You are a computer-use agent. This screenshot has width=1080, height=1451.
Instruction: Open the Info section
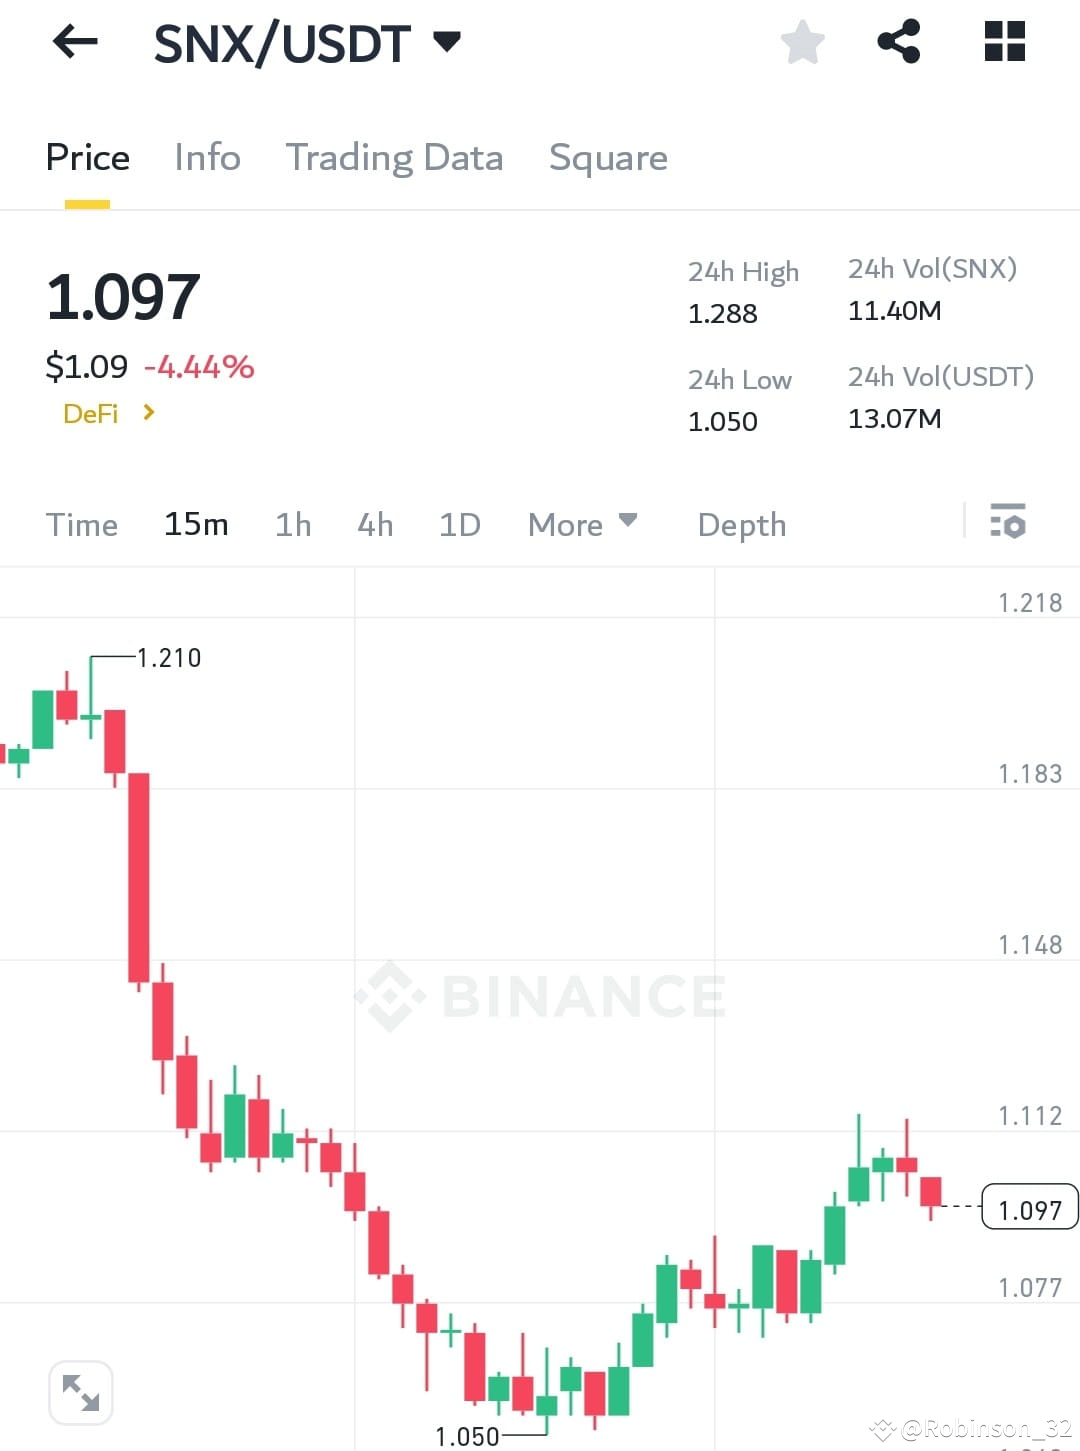click(207, 157)
